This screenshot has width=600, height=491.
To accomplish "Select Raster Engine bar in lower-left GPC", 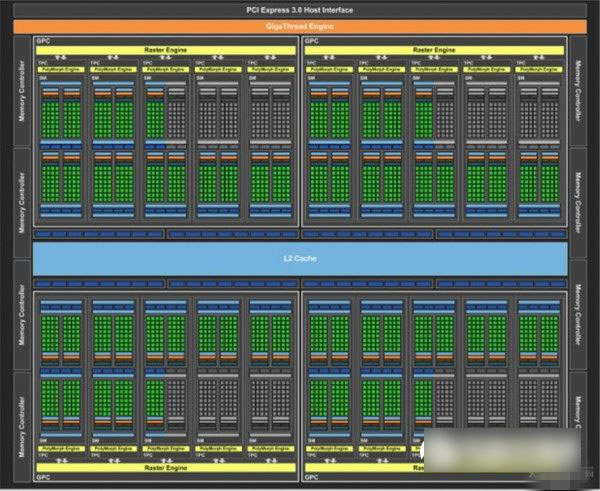I will coord(166,468).
